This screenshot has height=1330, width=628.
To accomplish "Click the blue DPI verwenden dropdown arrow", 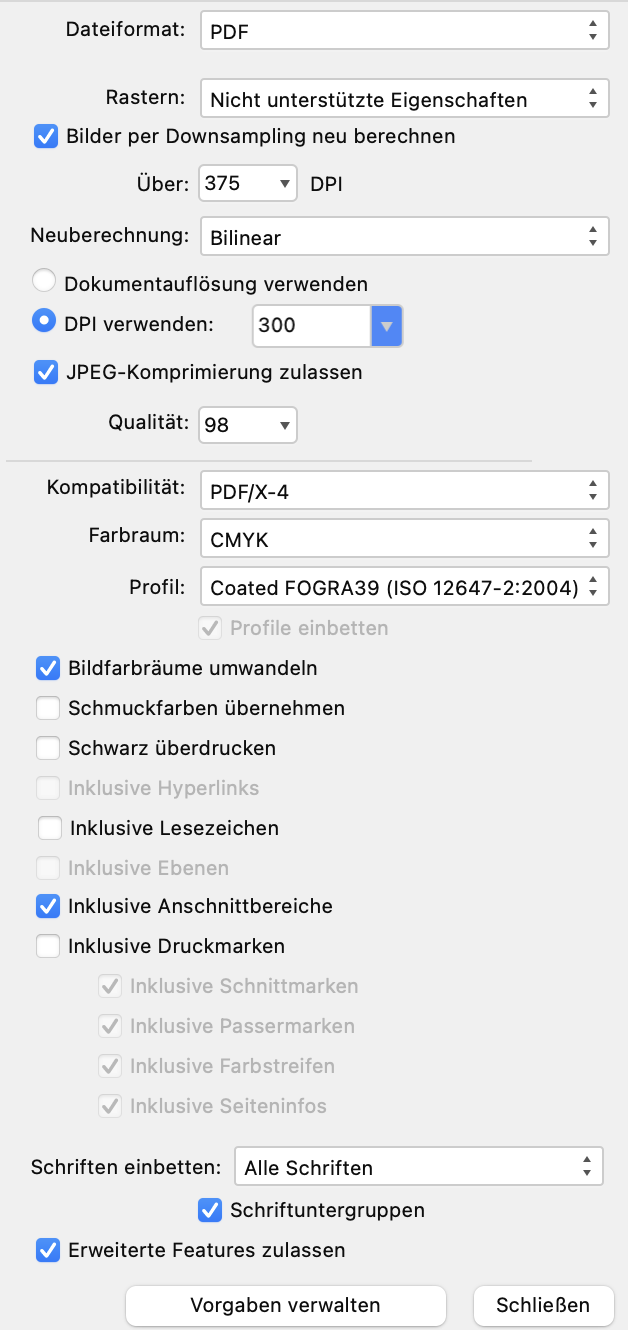I will (x=387, y=325).
